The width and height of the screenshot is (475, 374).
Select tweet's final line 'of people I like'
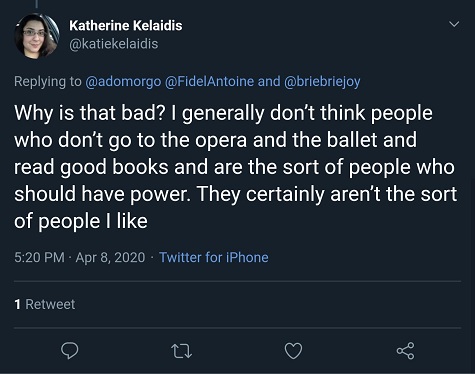coord(81,221)
